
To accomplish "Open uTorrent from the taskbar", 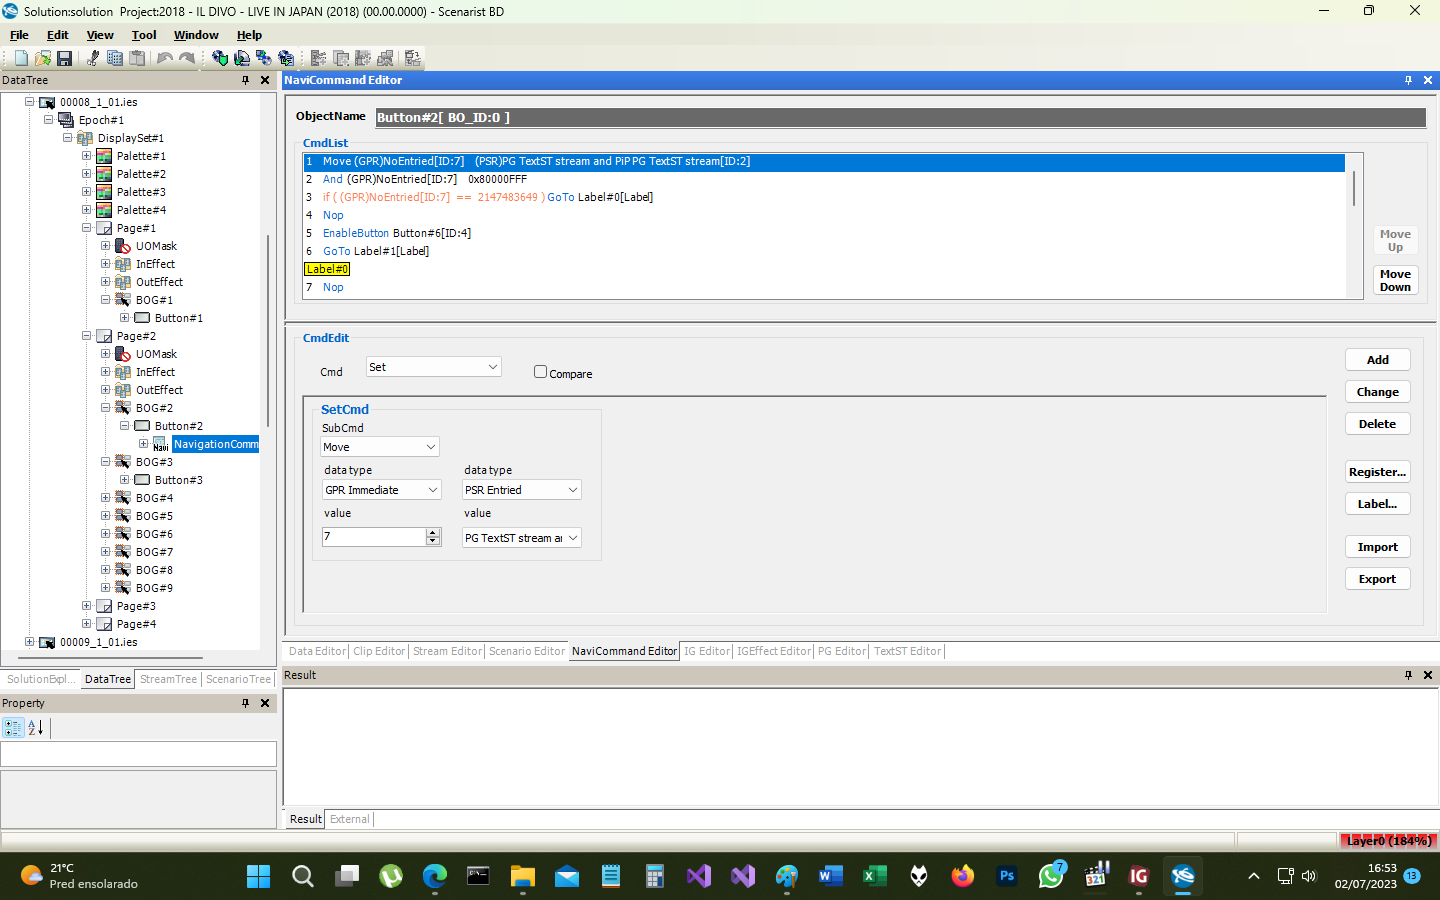I will tap(391, 876).
